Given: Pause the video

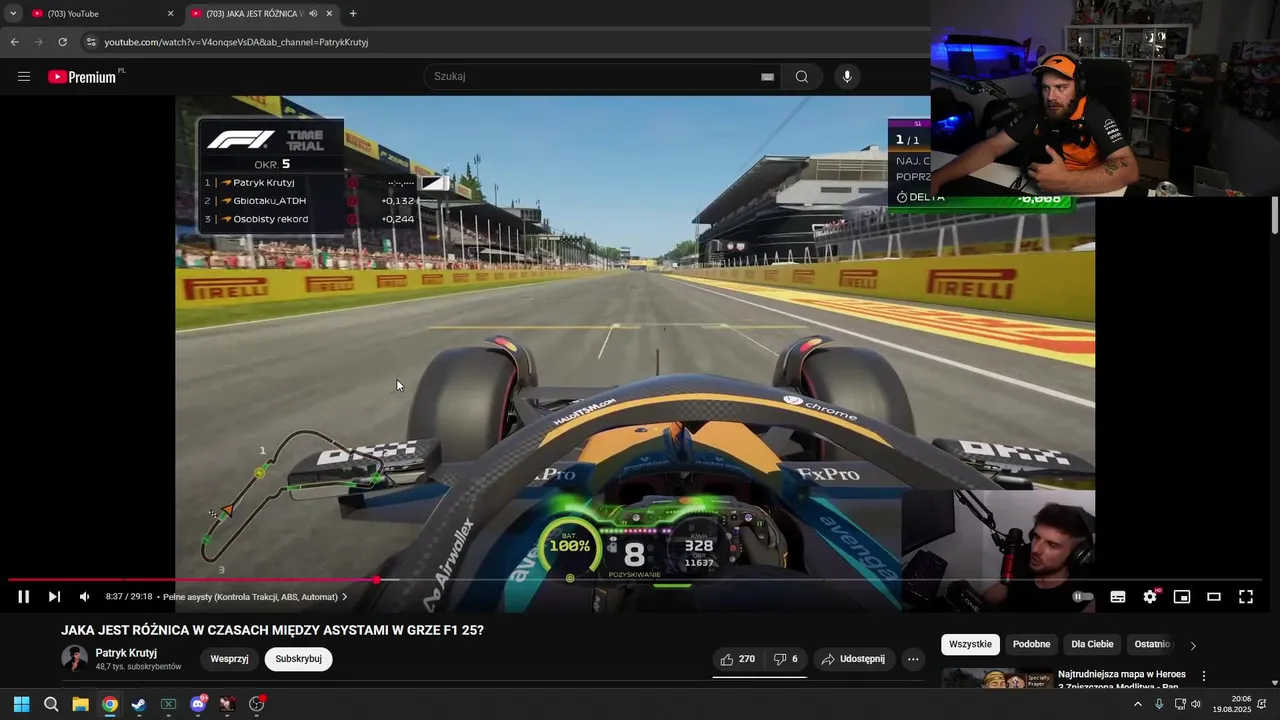Looking at the screenshot, I should pyautogui.click(x=24, y=597).
